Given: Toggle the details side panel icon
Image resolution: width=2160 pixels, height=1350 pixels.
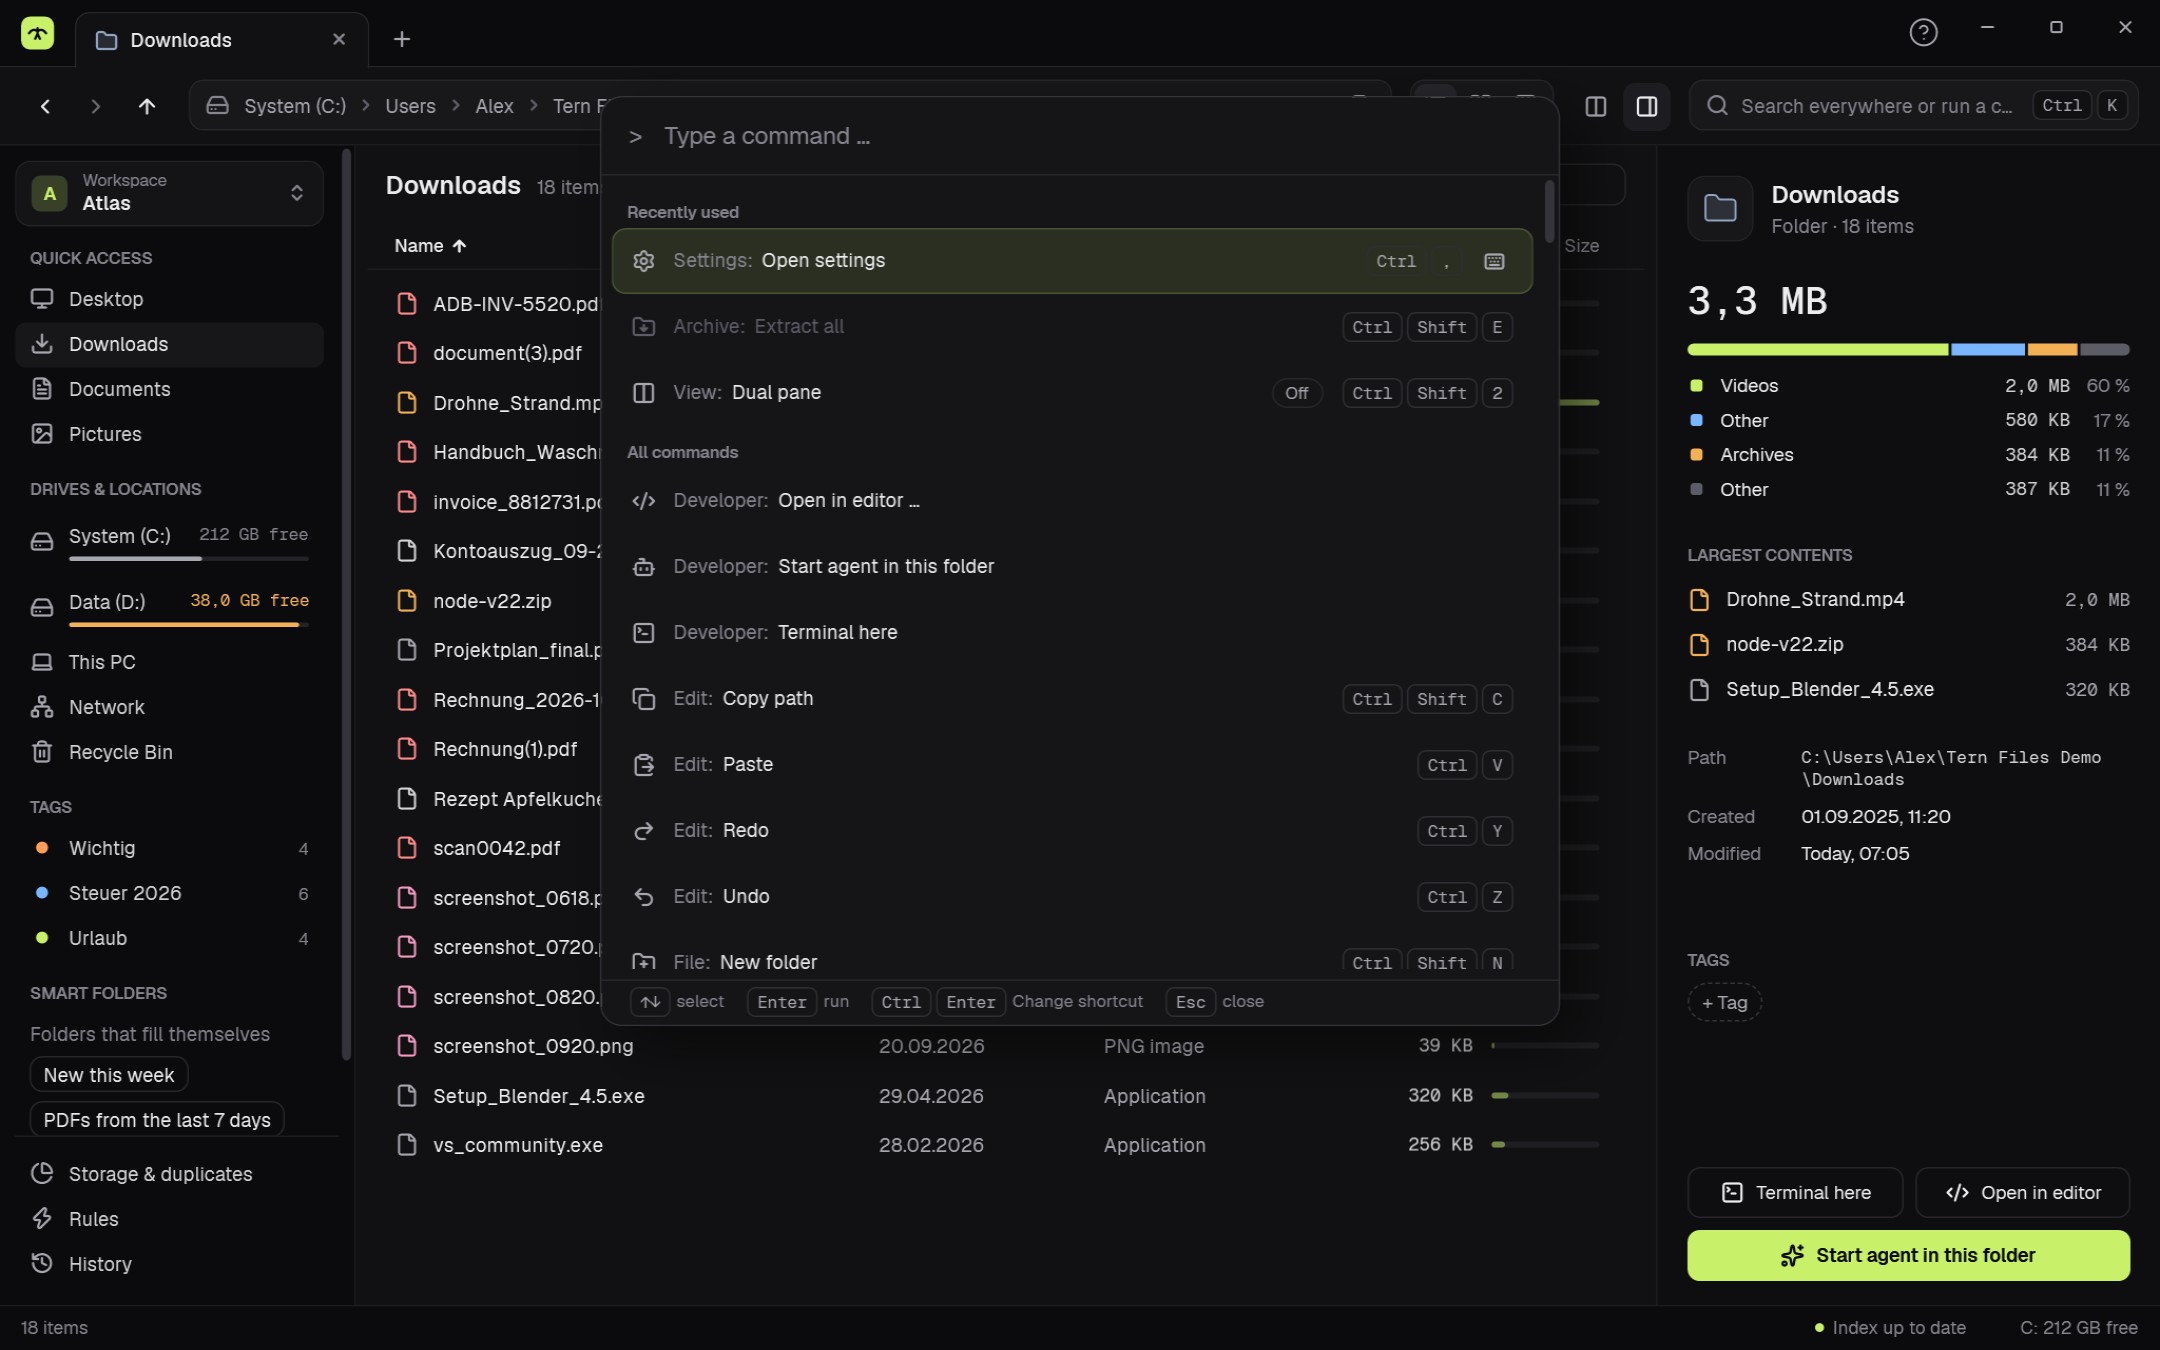Looking at the screenshot, I should 1647,106.
